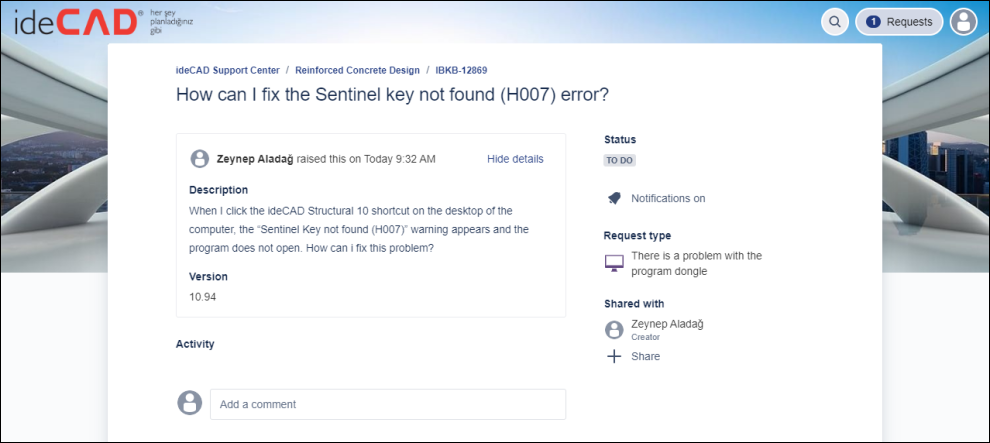
Task: Click the request count badge showing 1
Action: click(873, 22)
